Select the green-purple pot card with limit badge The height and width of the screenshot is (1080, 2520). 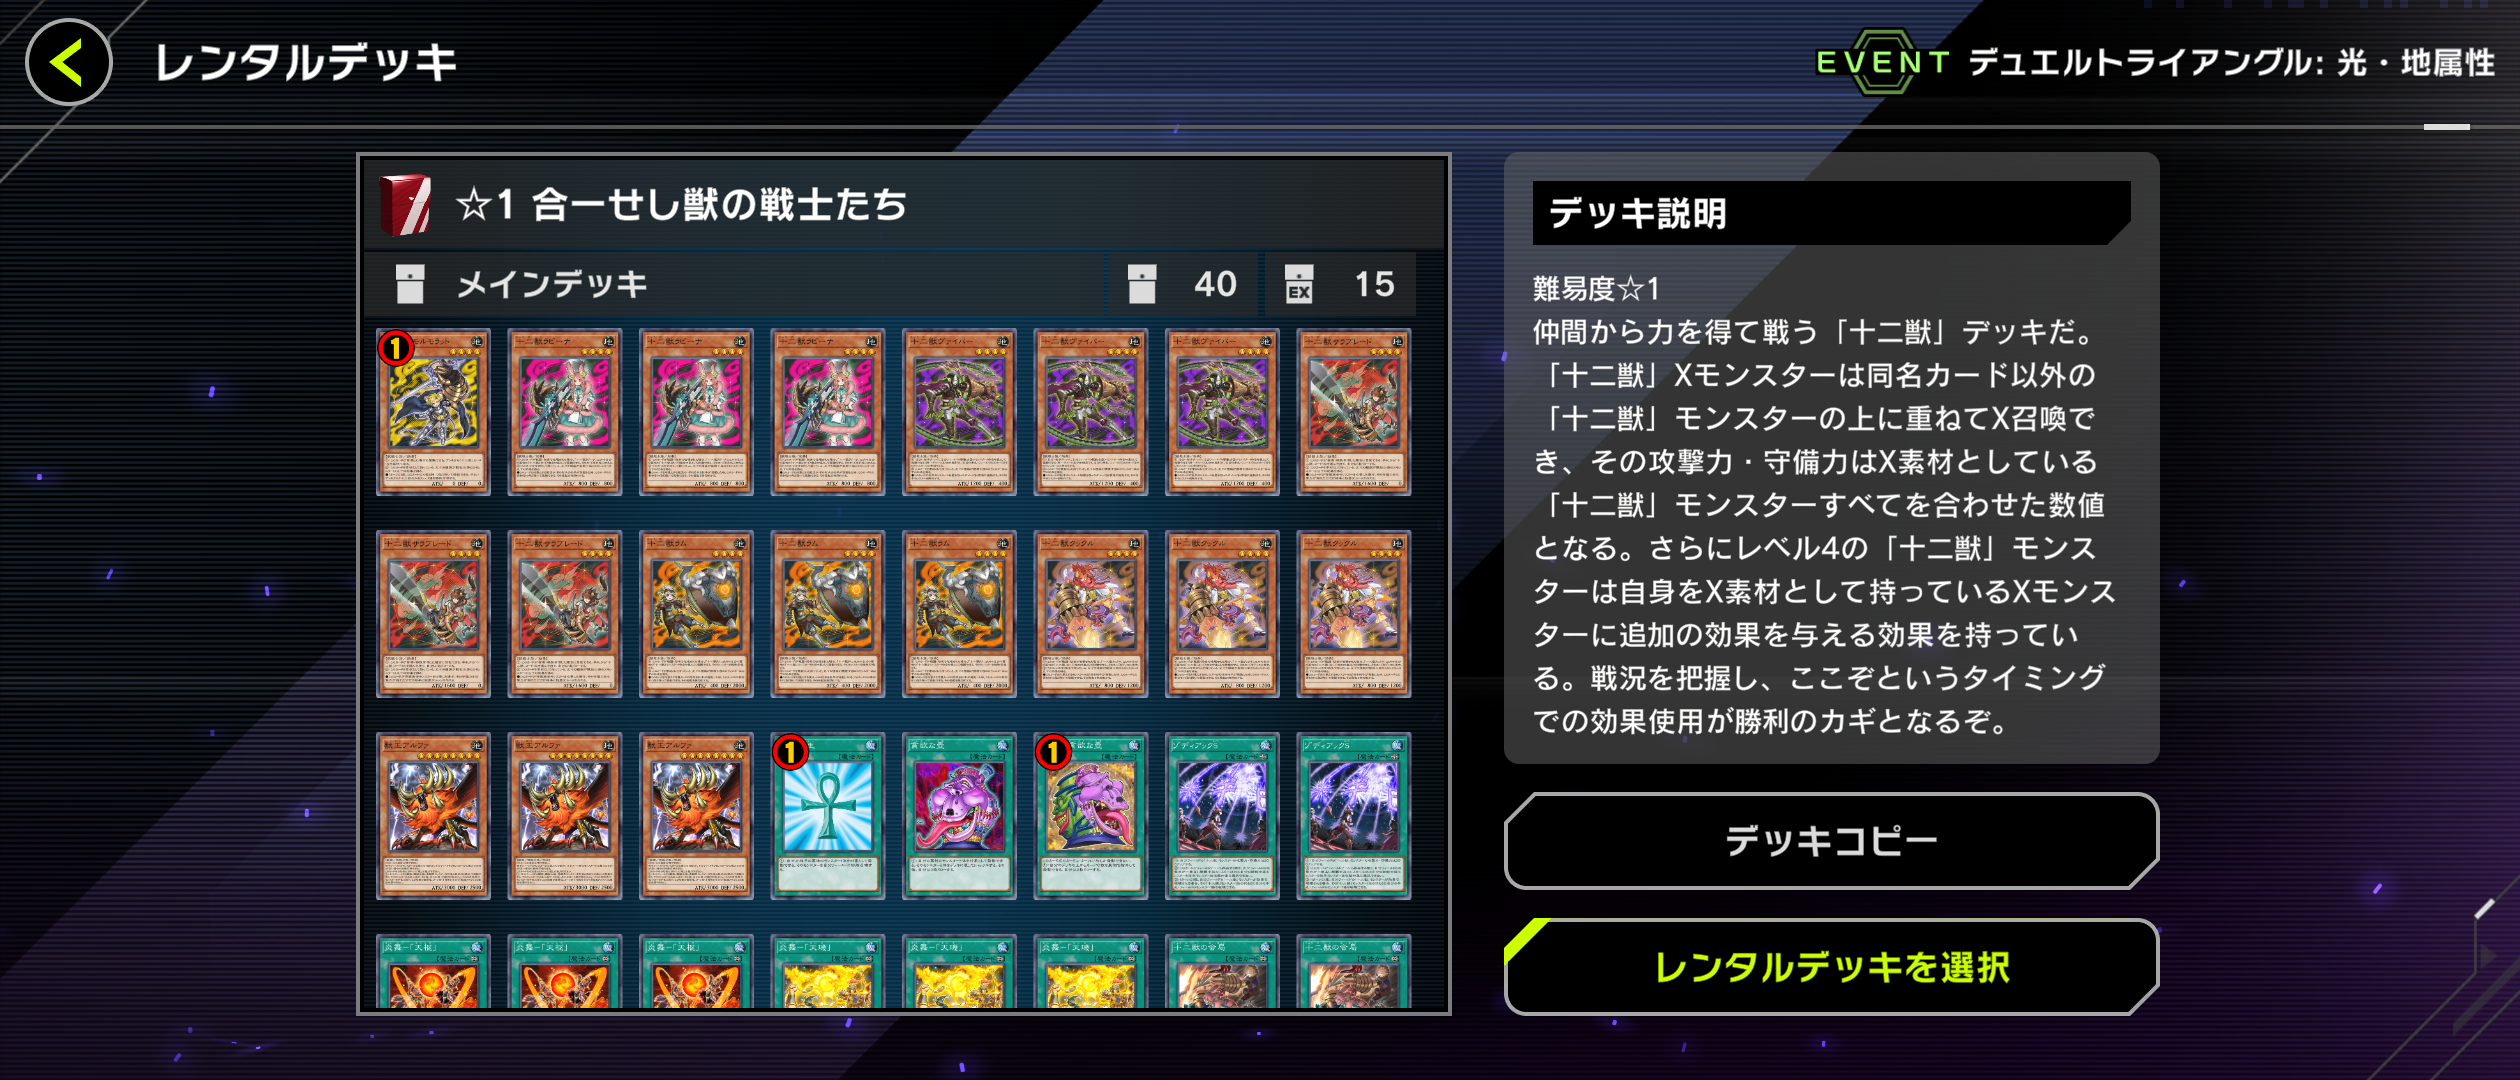1090,816
